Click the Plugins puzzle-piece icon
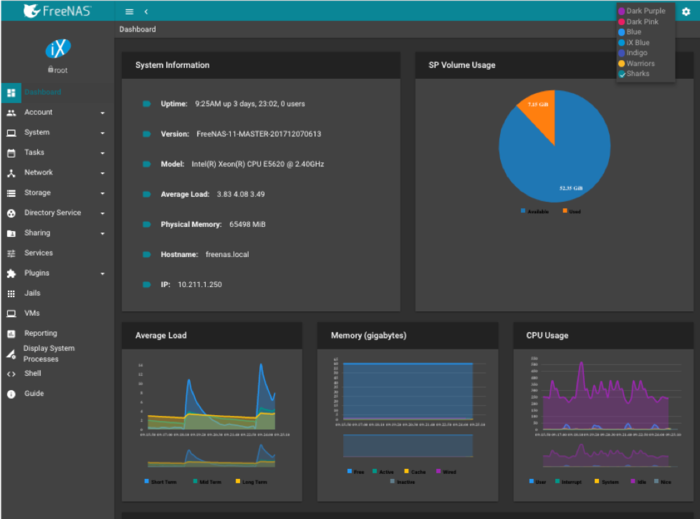700x519 pixels. click(x=11, y=273)
